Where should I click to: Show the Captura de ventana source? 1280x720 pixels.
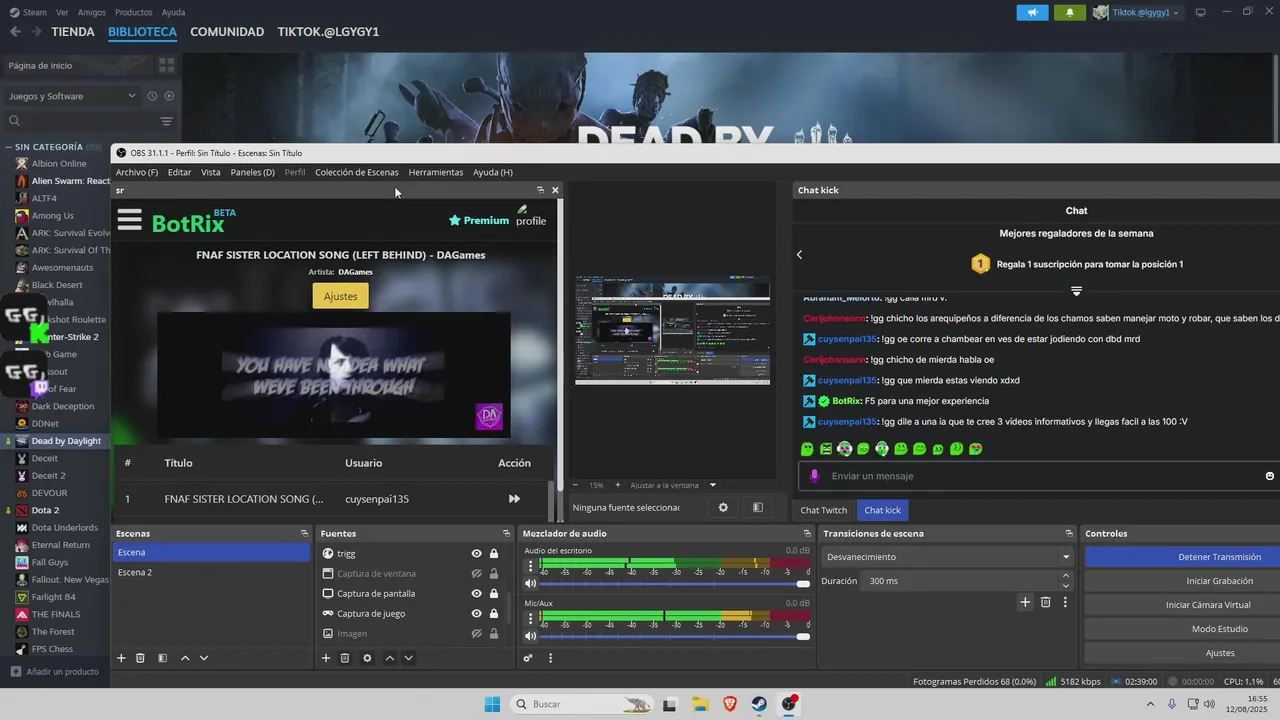click(x=476, y=573)
